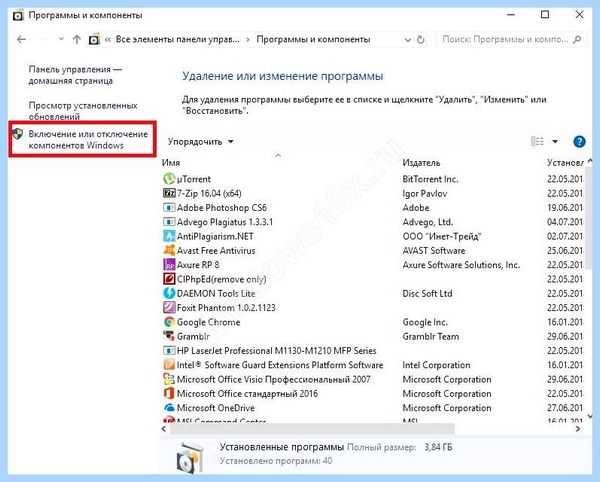Click the Control Panel icon in address bar
600x482 pixels.
94,39
